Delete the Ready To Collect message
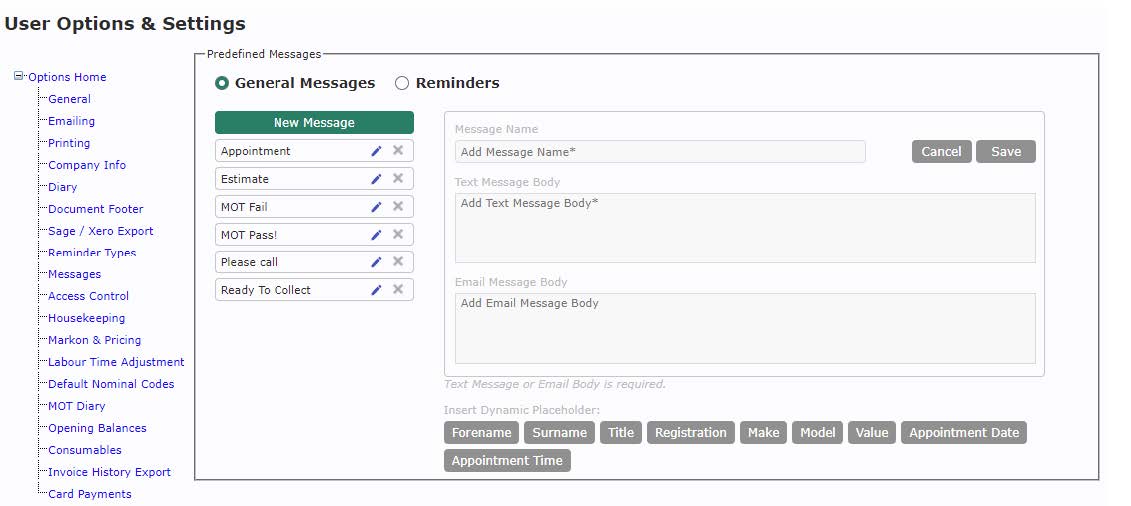The image size is (1131, 506). (x=398, y=289)
